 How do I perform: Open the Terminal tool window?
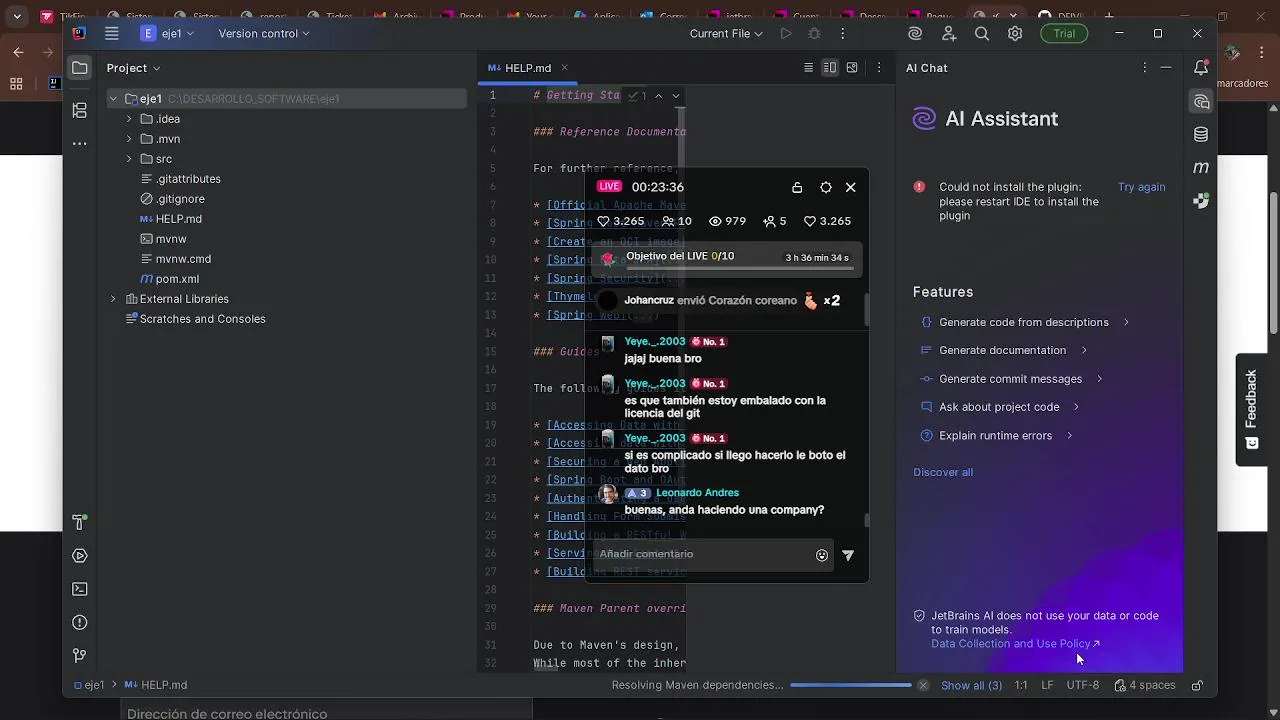80,589
